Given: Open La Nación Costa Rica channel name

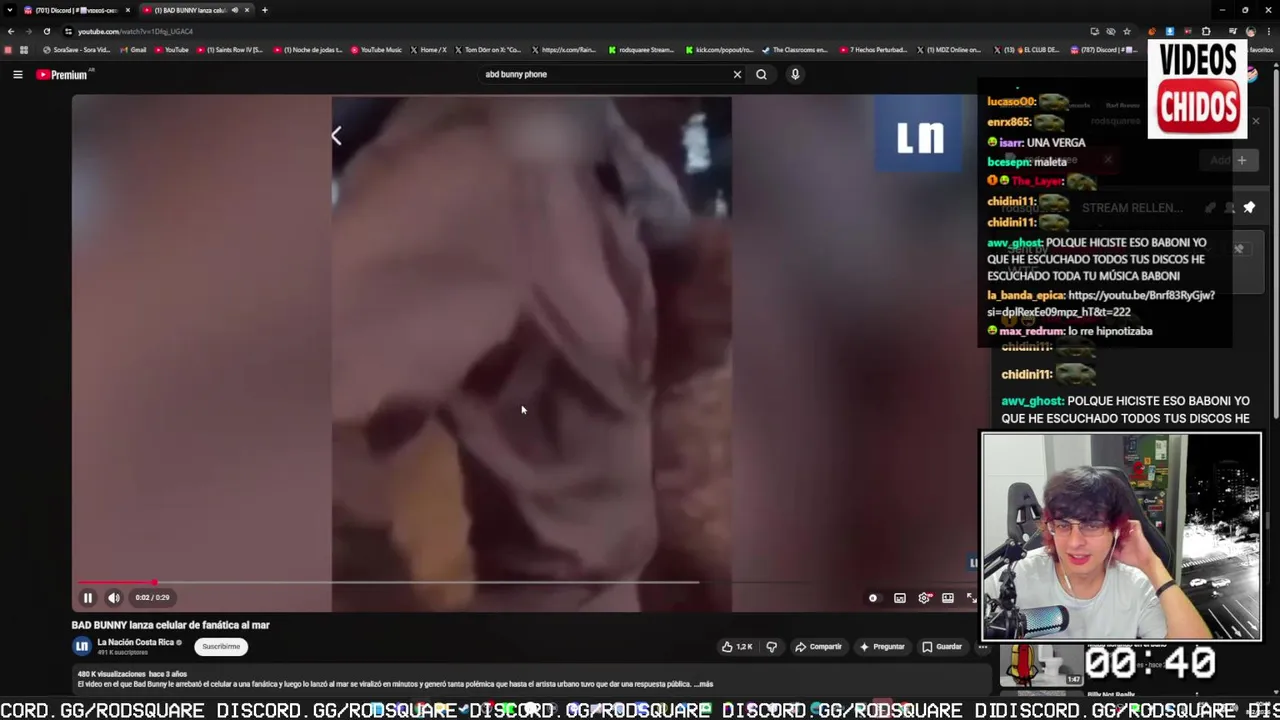Looking at the screenshot, I should click(136, 642).
